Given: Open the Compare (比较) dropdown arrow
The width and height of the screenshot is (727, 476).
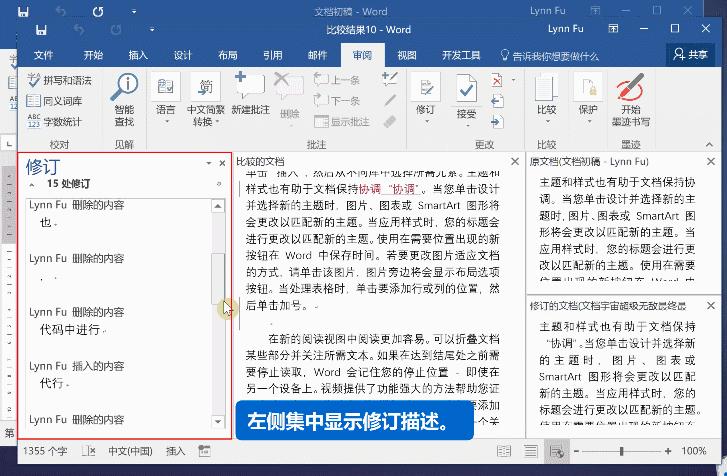Looking at the screenshot, I should (x=547, y=122).
